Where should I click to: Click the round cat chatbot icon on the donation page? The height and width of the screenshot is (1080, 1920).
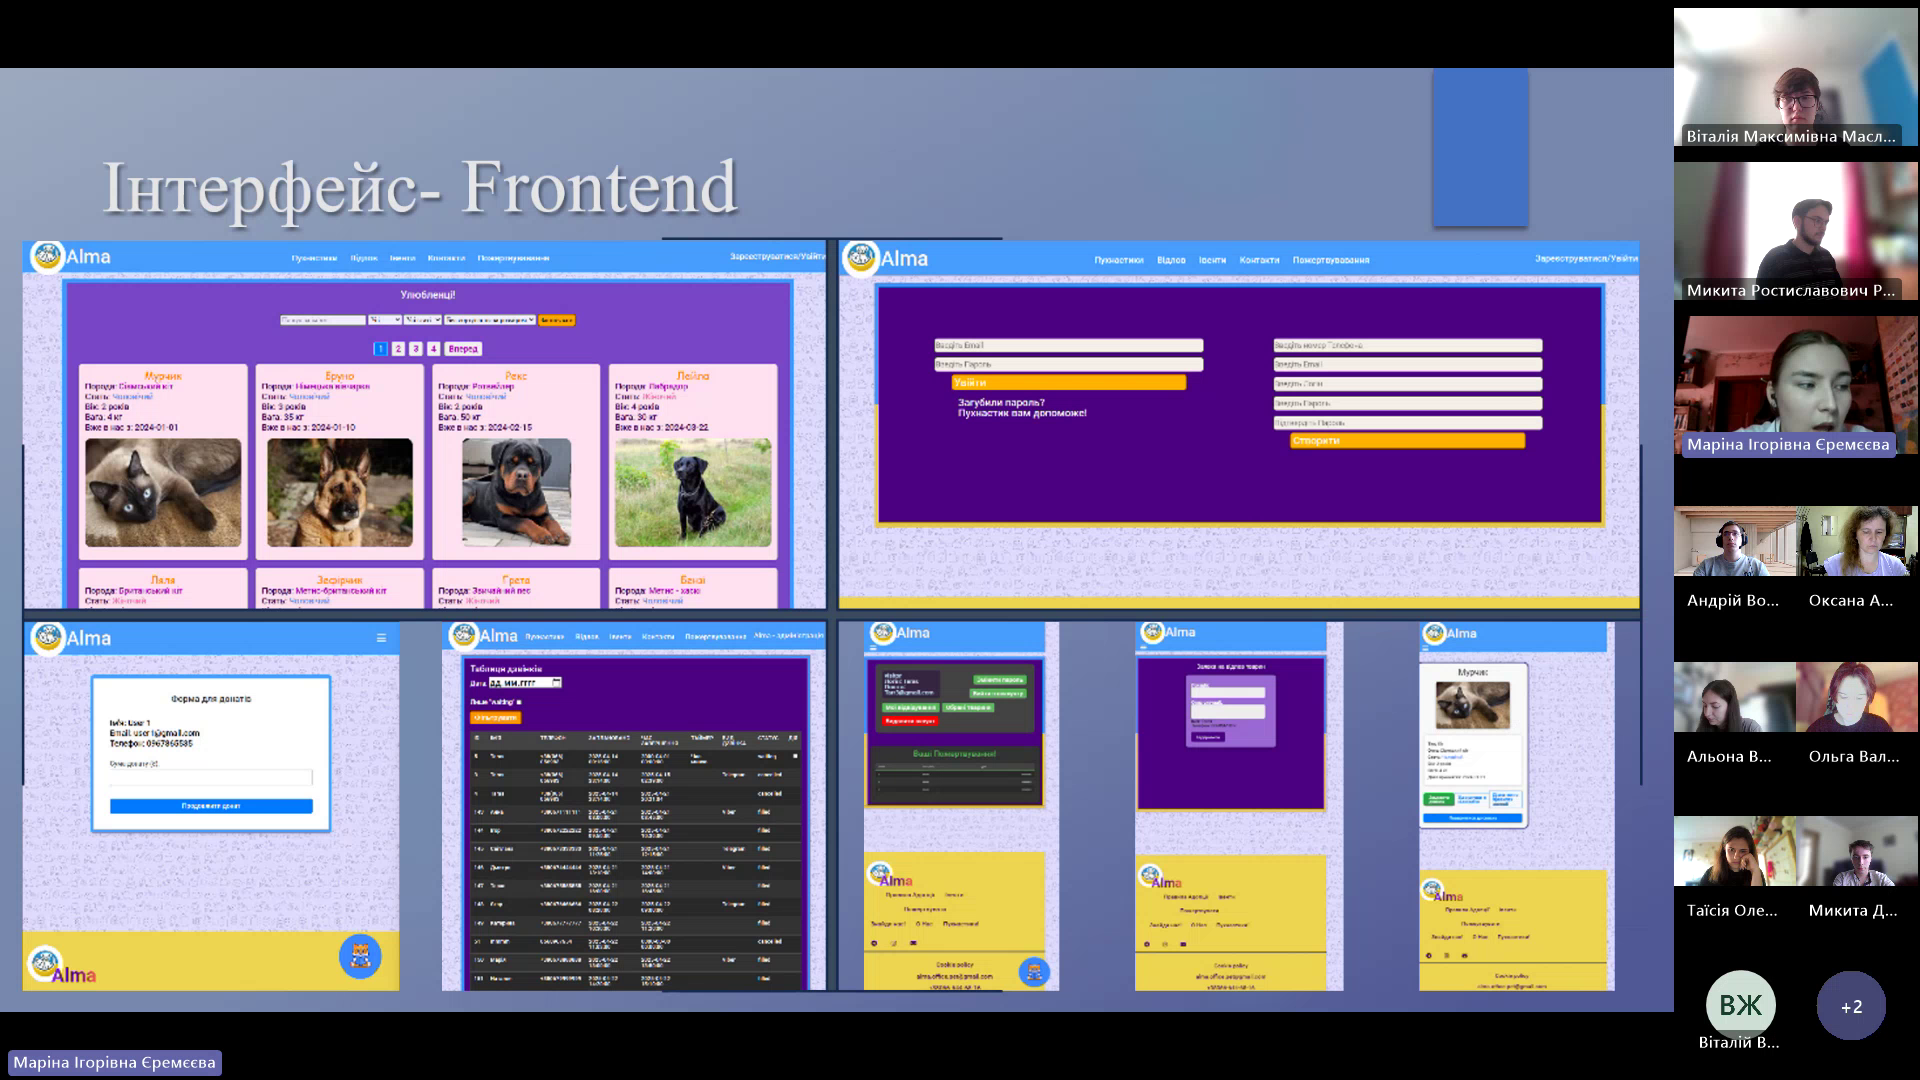coord(360,956)
